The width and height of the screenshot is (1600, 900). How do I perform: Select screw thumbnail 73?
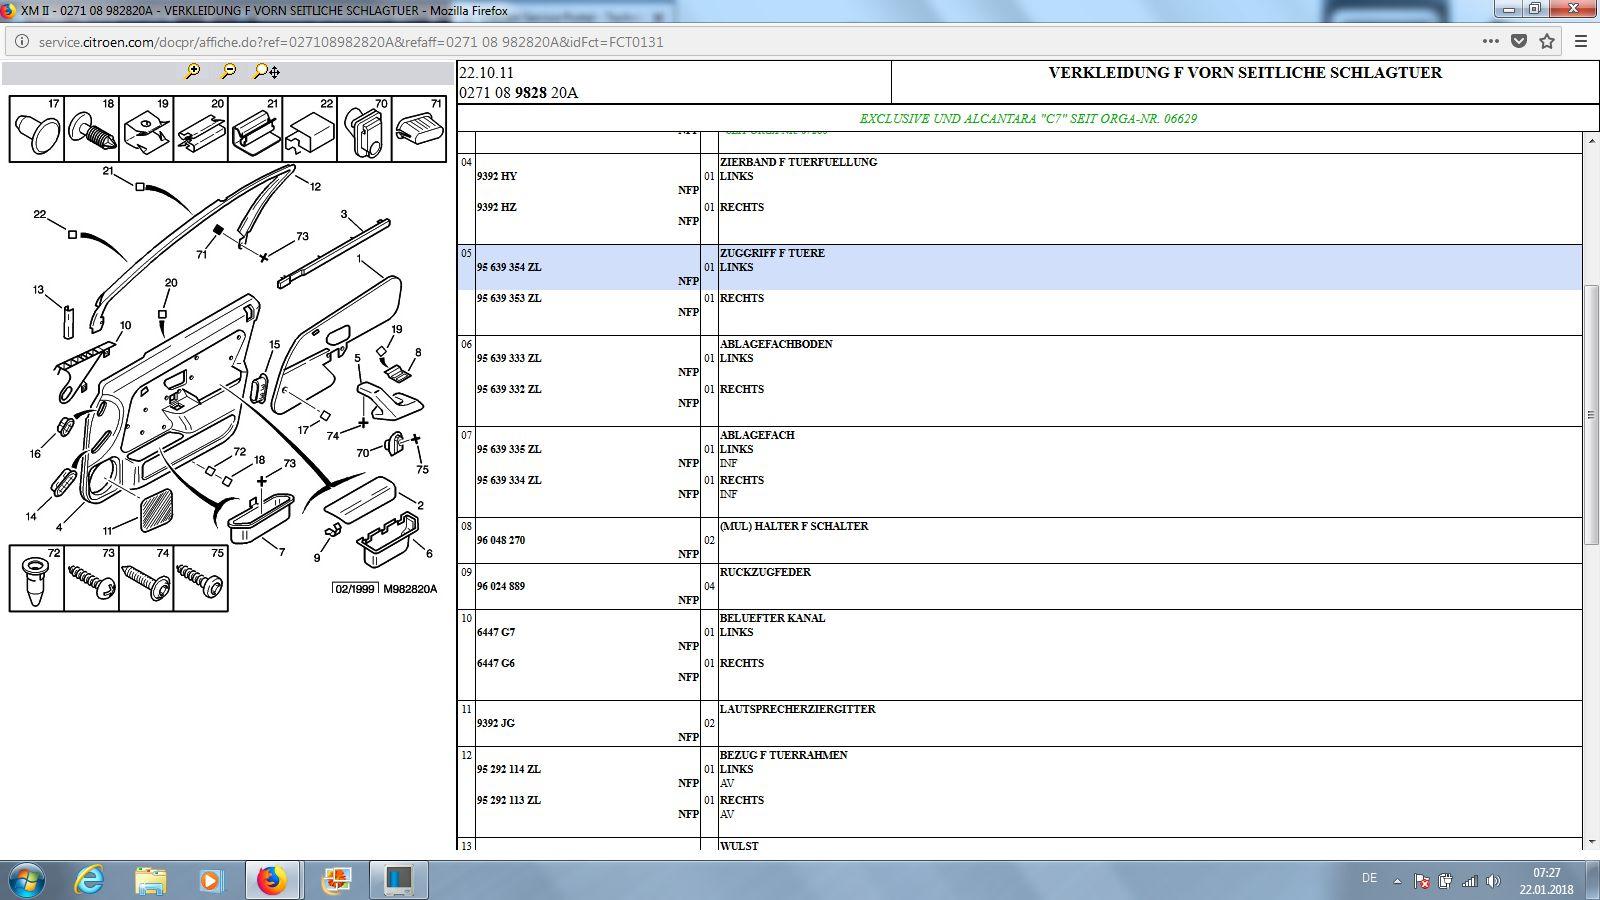(92, 578)
